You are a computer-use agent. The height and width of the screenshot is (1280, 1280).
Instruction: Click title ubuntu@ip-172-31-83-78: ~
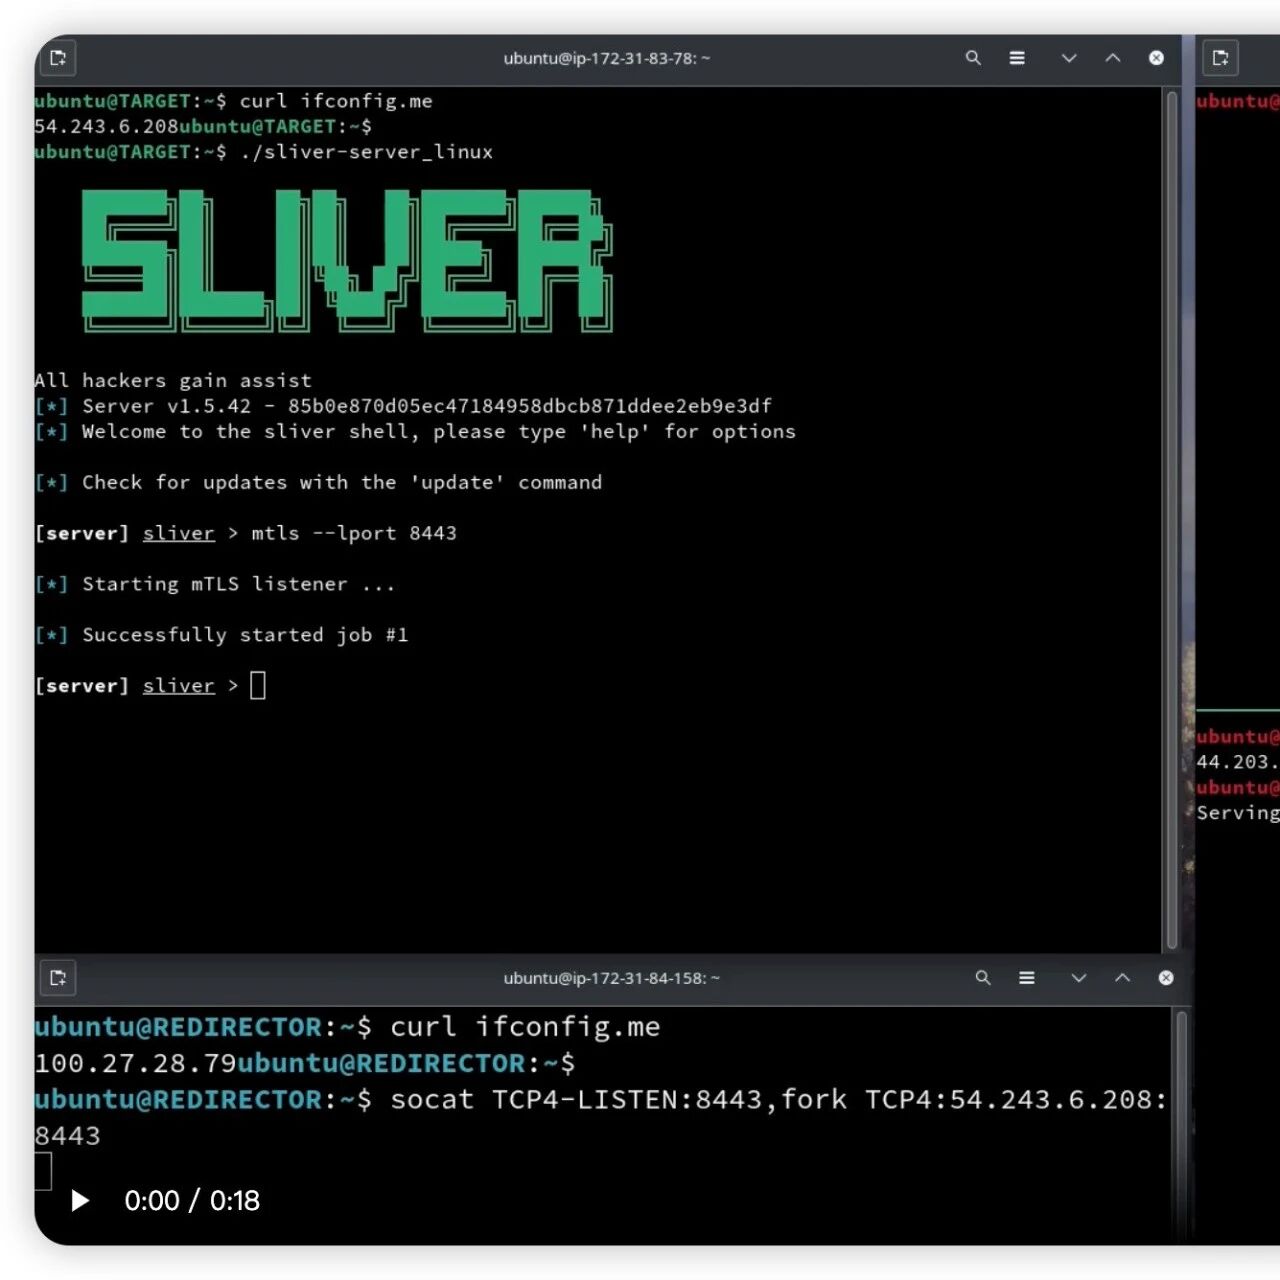[x=607, y=58]
